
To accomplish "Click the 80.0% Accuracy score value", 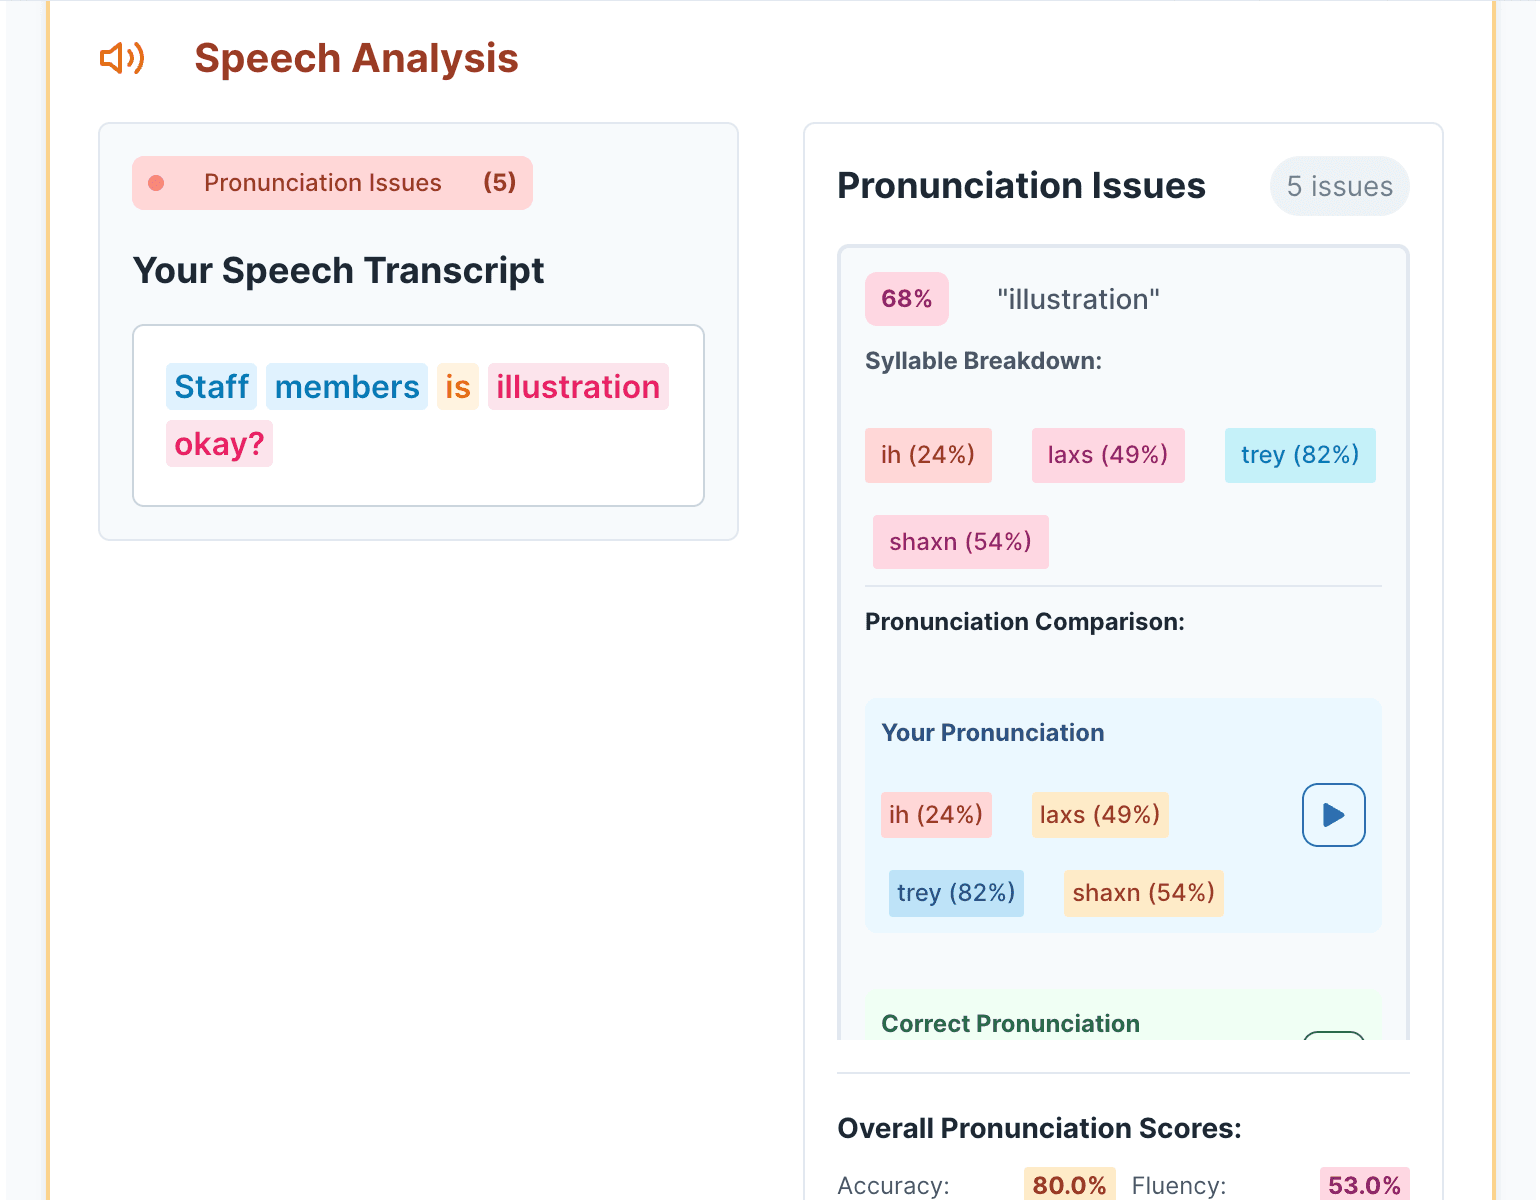I will [1068, 1185].
